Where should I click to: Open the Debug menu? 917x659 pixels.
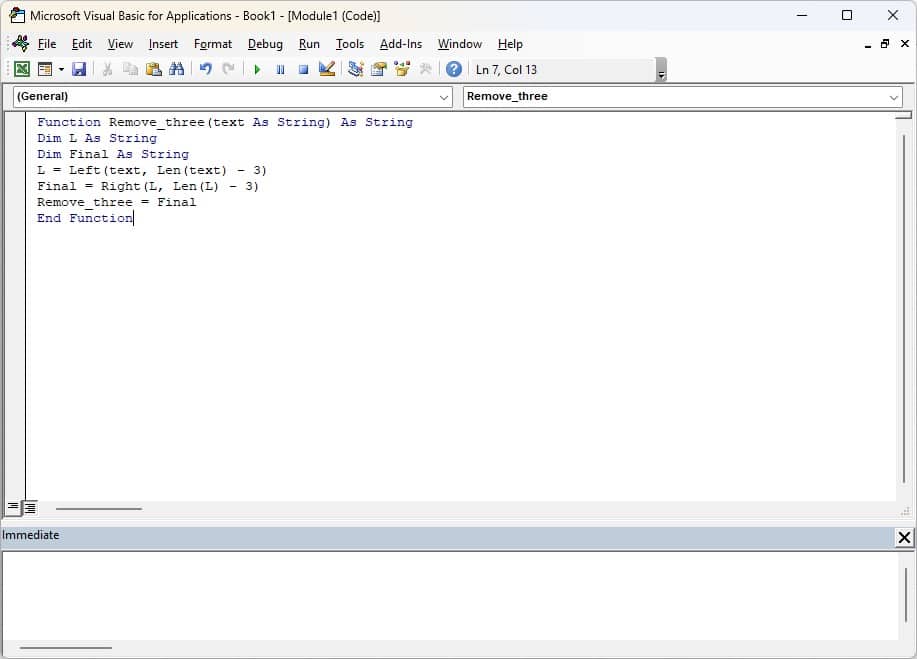click(264, 43)
